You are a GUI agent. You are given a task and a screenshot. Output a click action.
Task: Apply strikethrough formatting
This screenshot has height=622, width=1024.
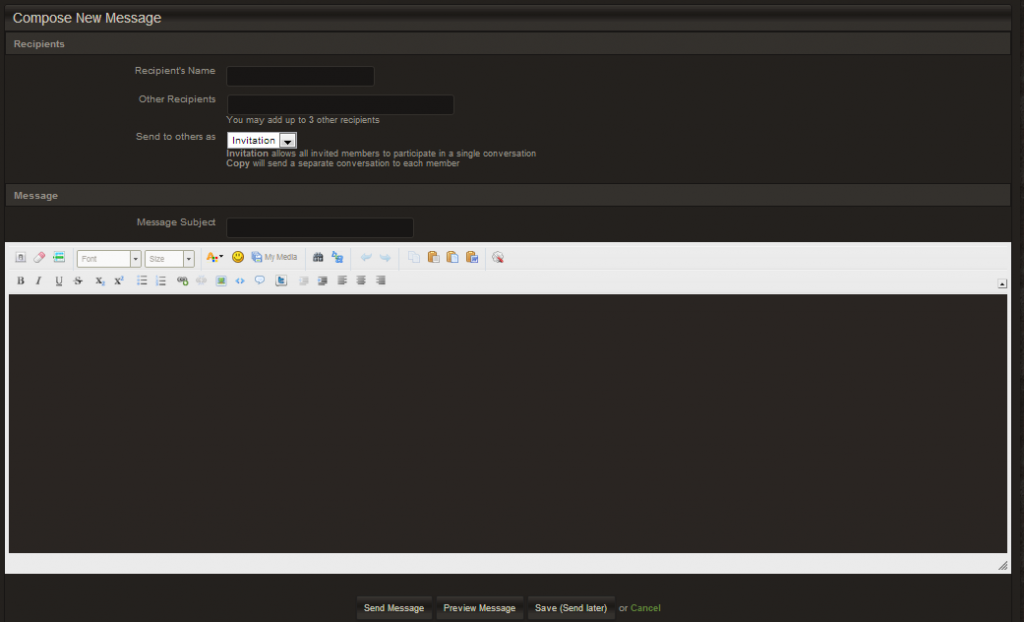78,281
